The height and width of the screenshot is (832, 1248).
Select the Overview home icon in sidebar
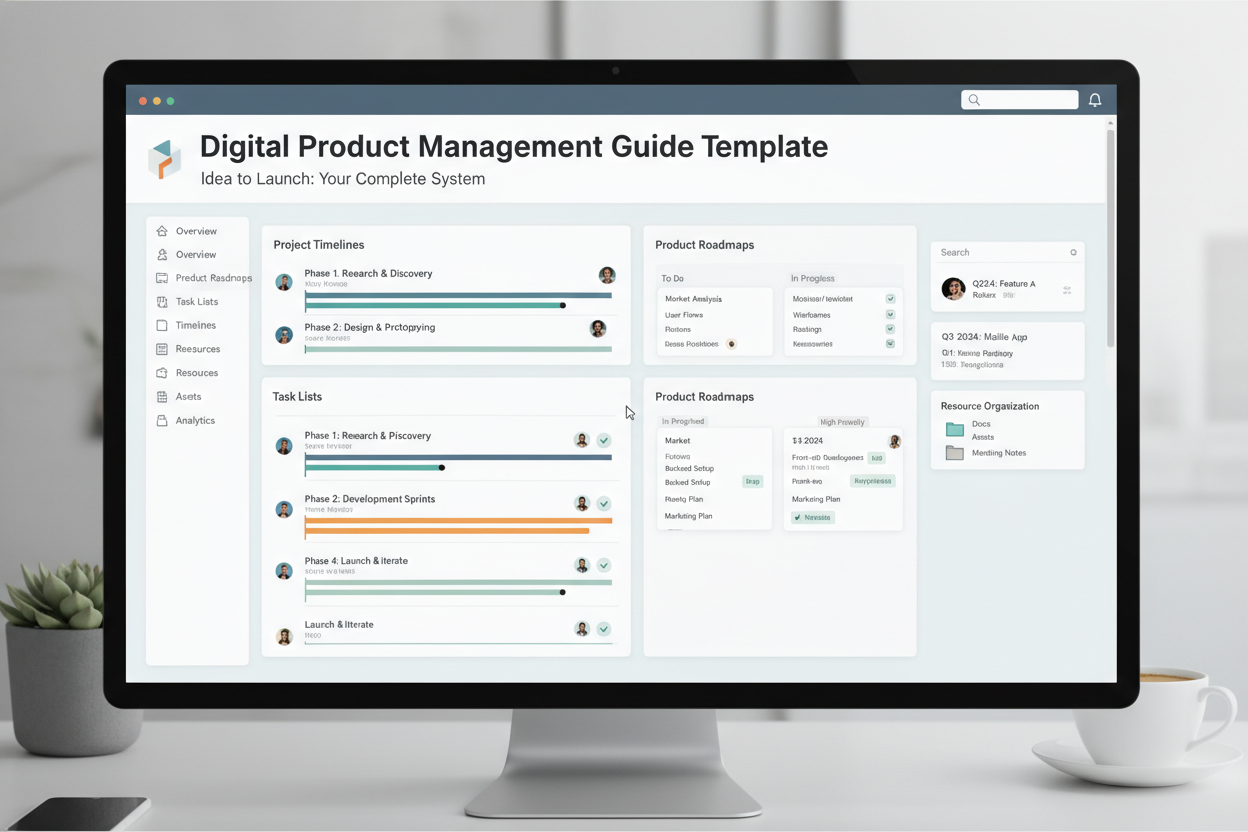click(x=162, y=231)
